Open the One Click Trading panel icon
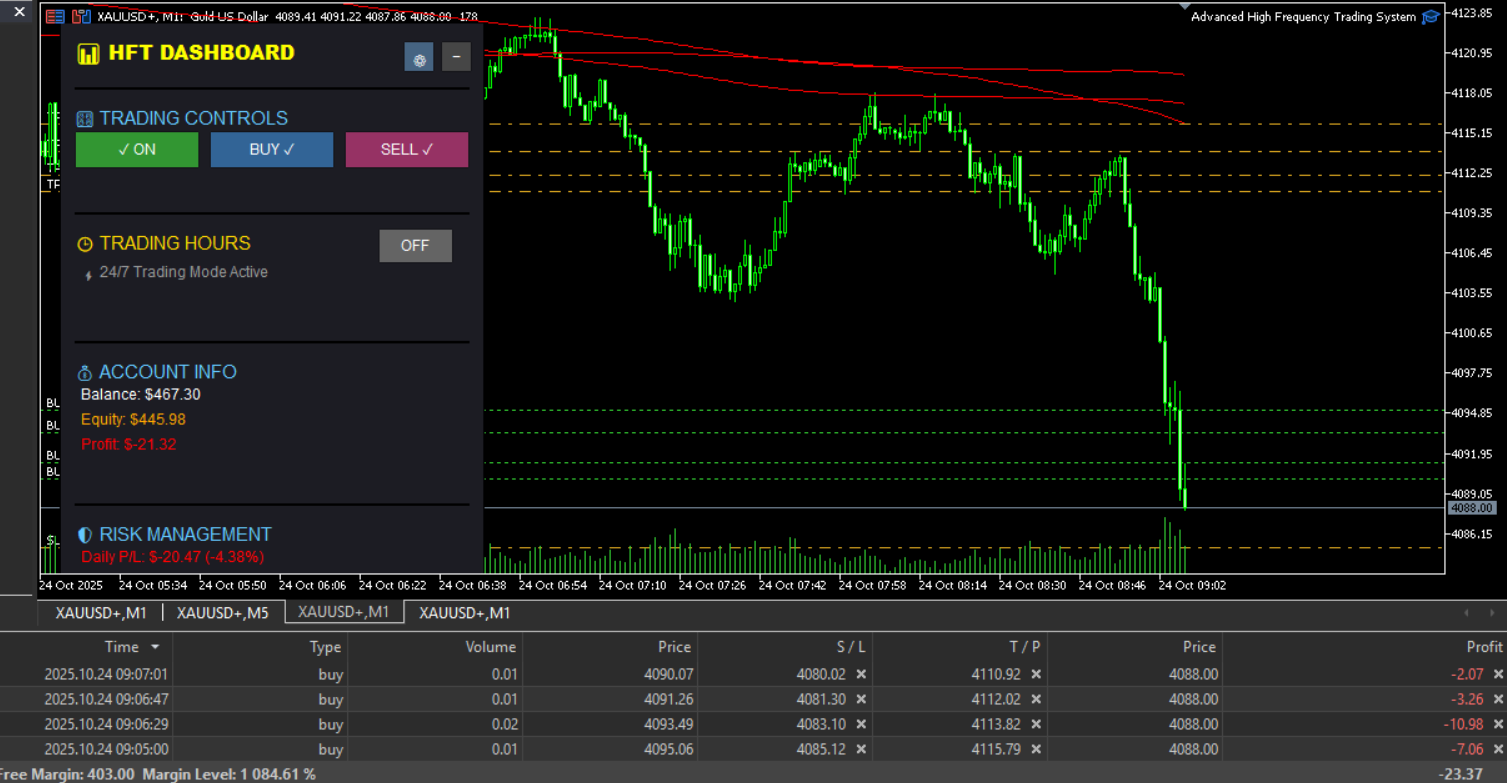The width and height of the screenshot is (1507, 783). point(56,17)
